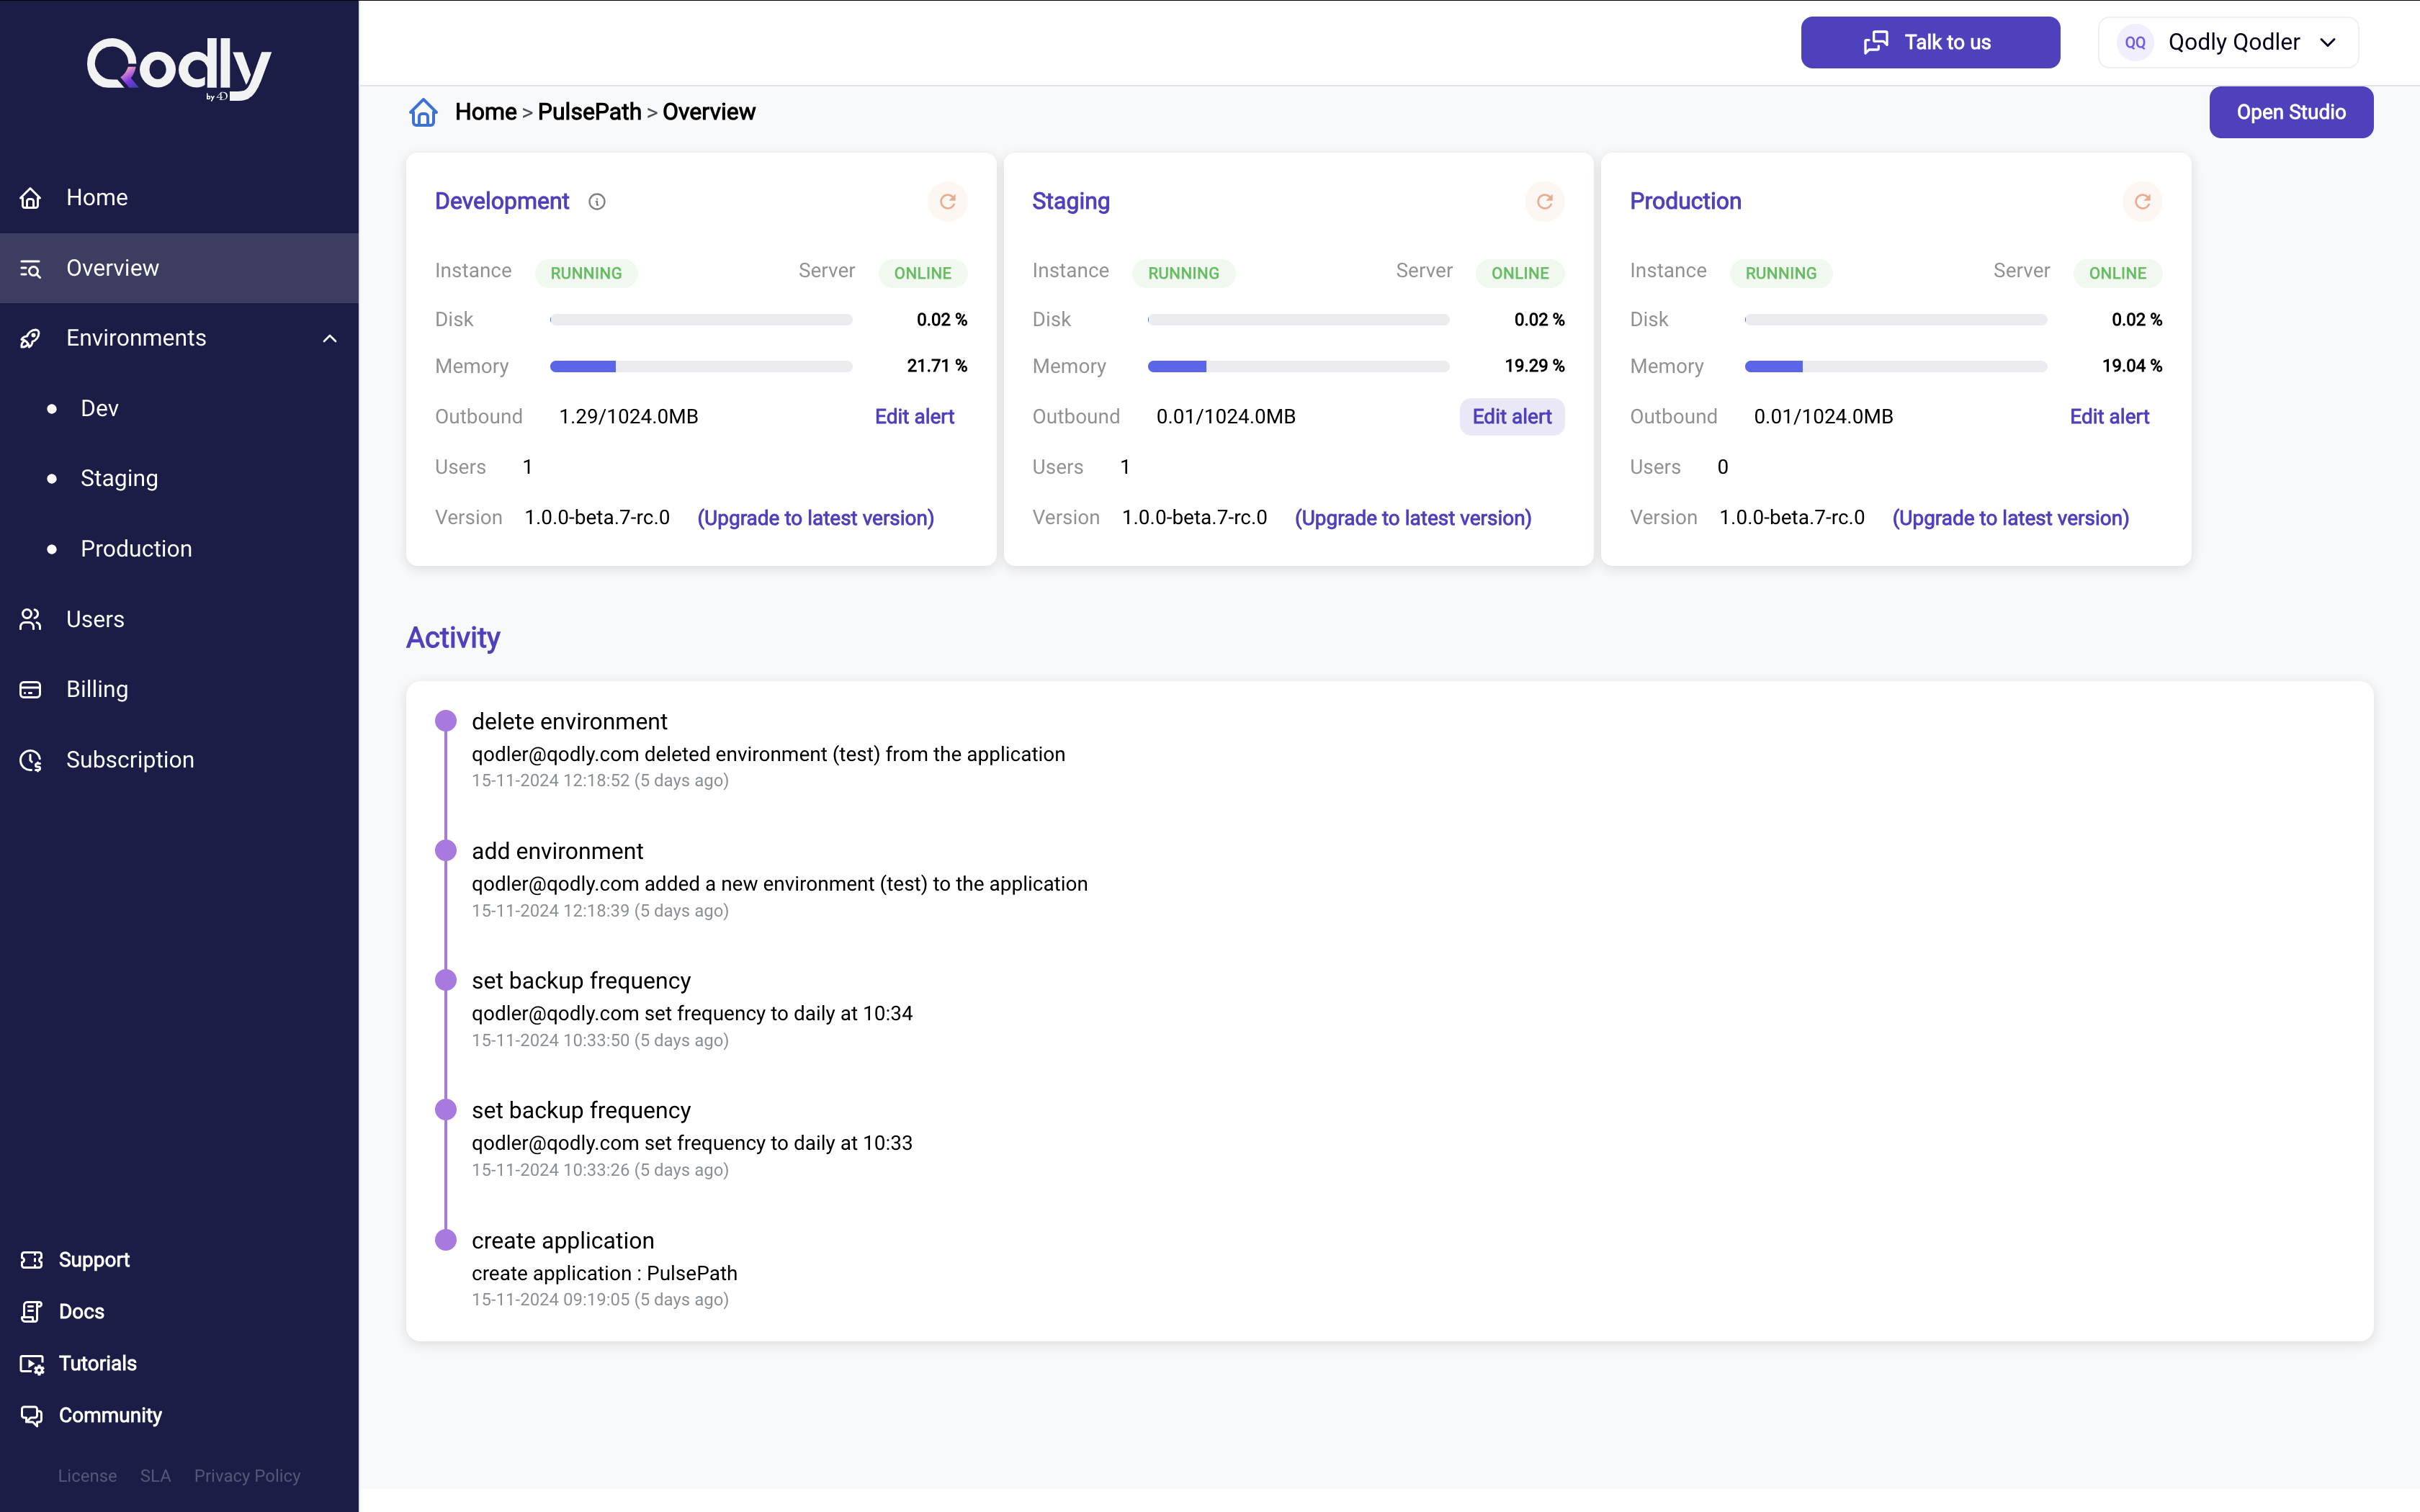Screen dimensions: 2420x1512
Task: Refresh the Staging environment card
Action: [1545, 202]
